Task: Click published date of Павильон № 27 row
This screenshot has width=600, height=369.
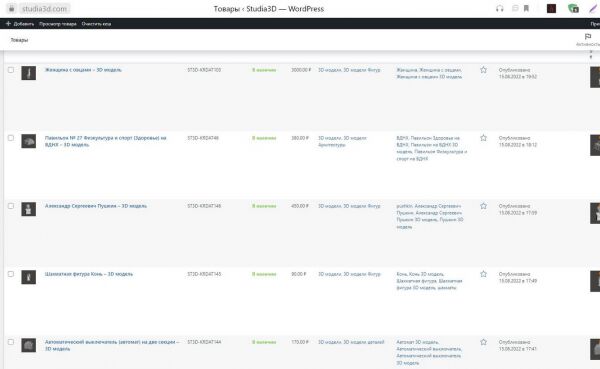Action: [518, 141]
